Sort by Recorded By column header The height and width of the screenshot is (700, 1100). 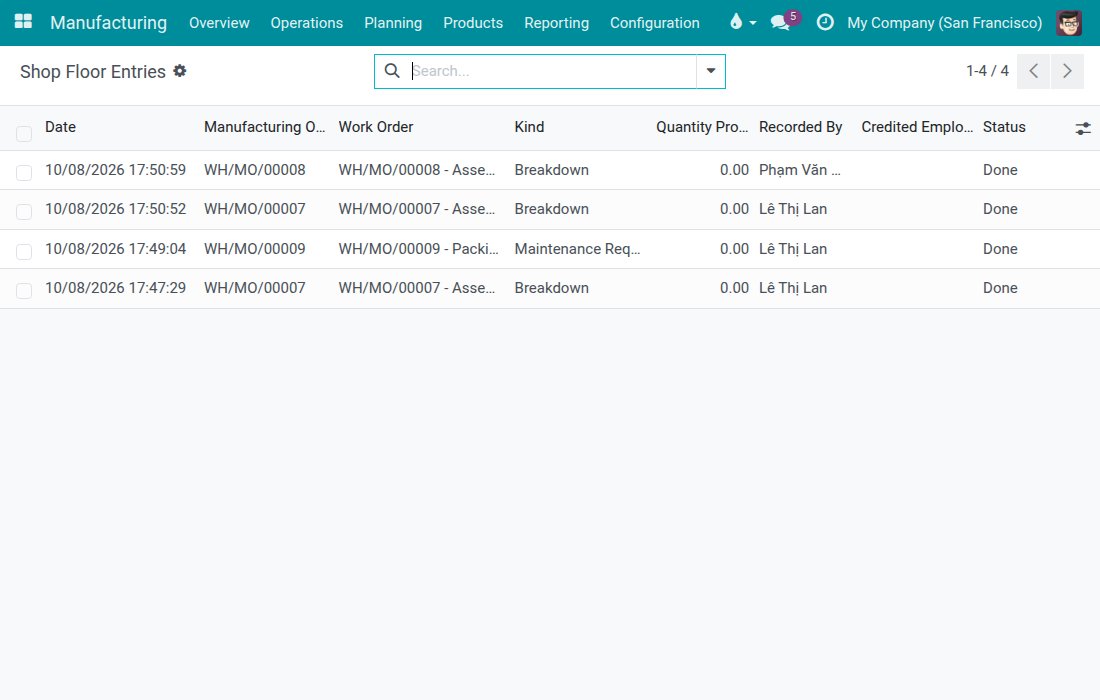pyautogui.click(x=800, y=127)
